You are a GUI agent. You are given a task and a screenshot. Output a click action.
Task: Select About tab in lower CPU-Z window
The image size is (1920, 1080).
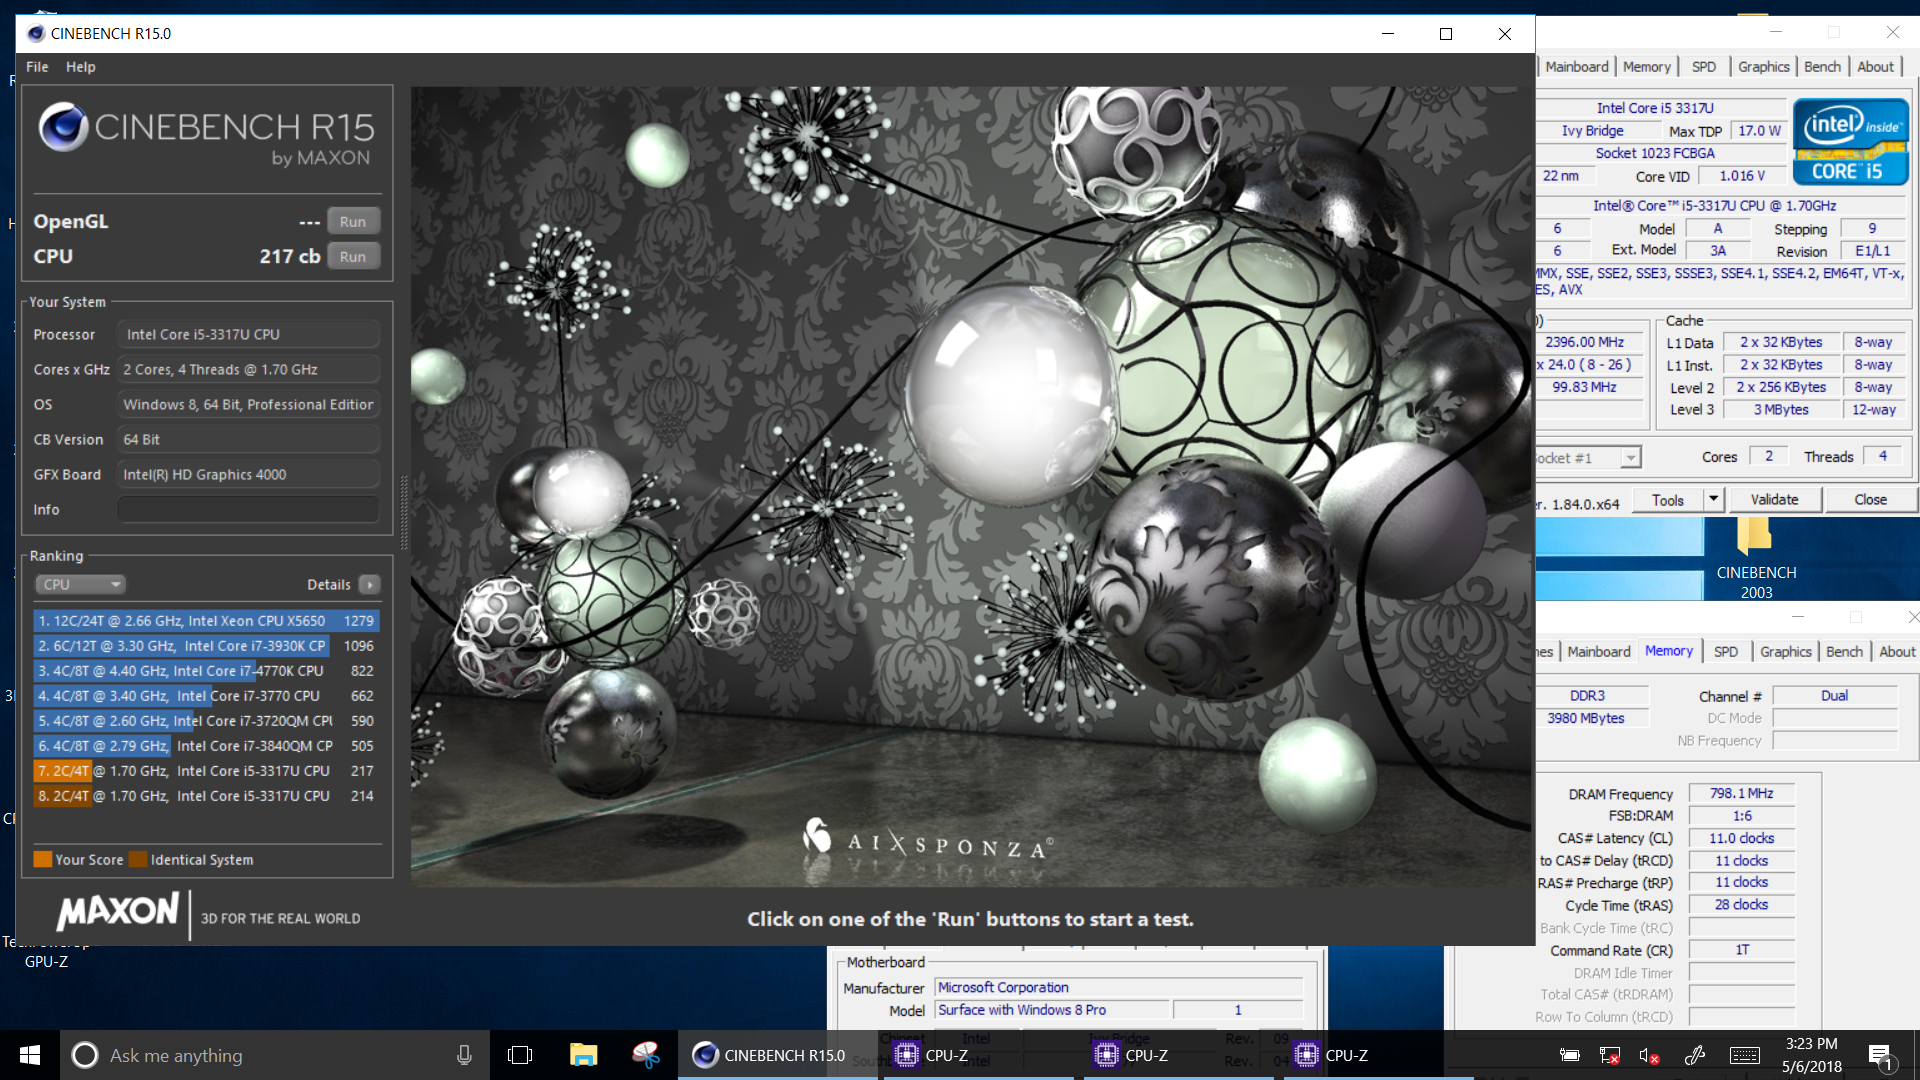1897,652
